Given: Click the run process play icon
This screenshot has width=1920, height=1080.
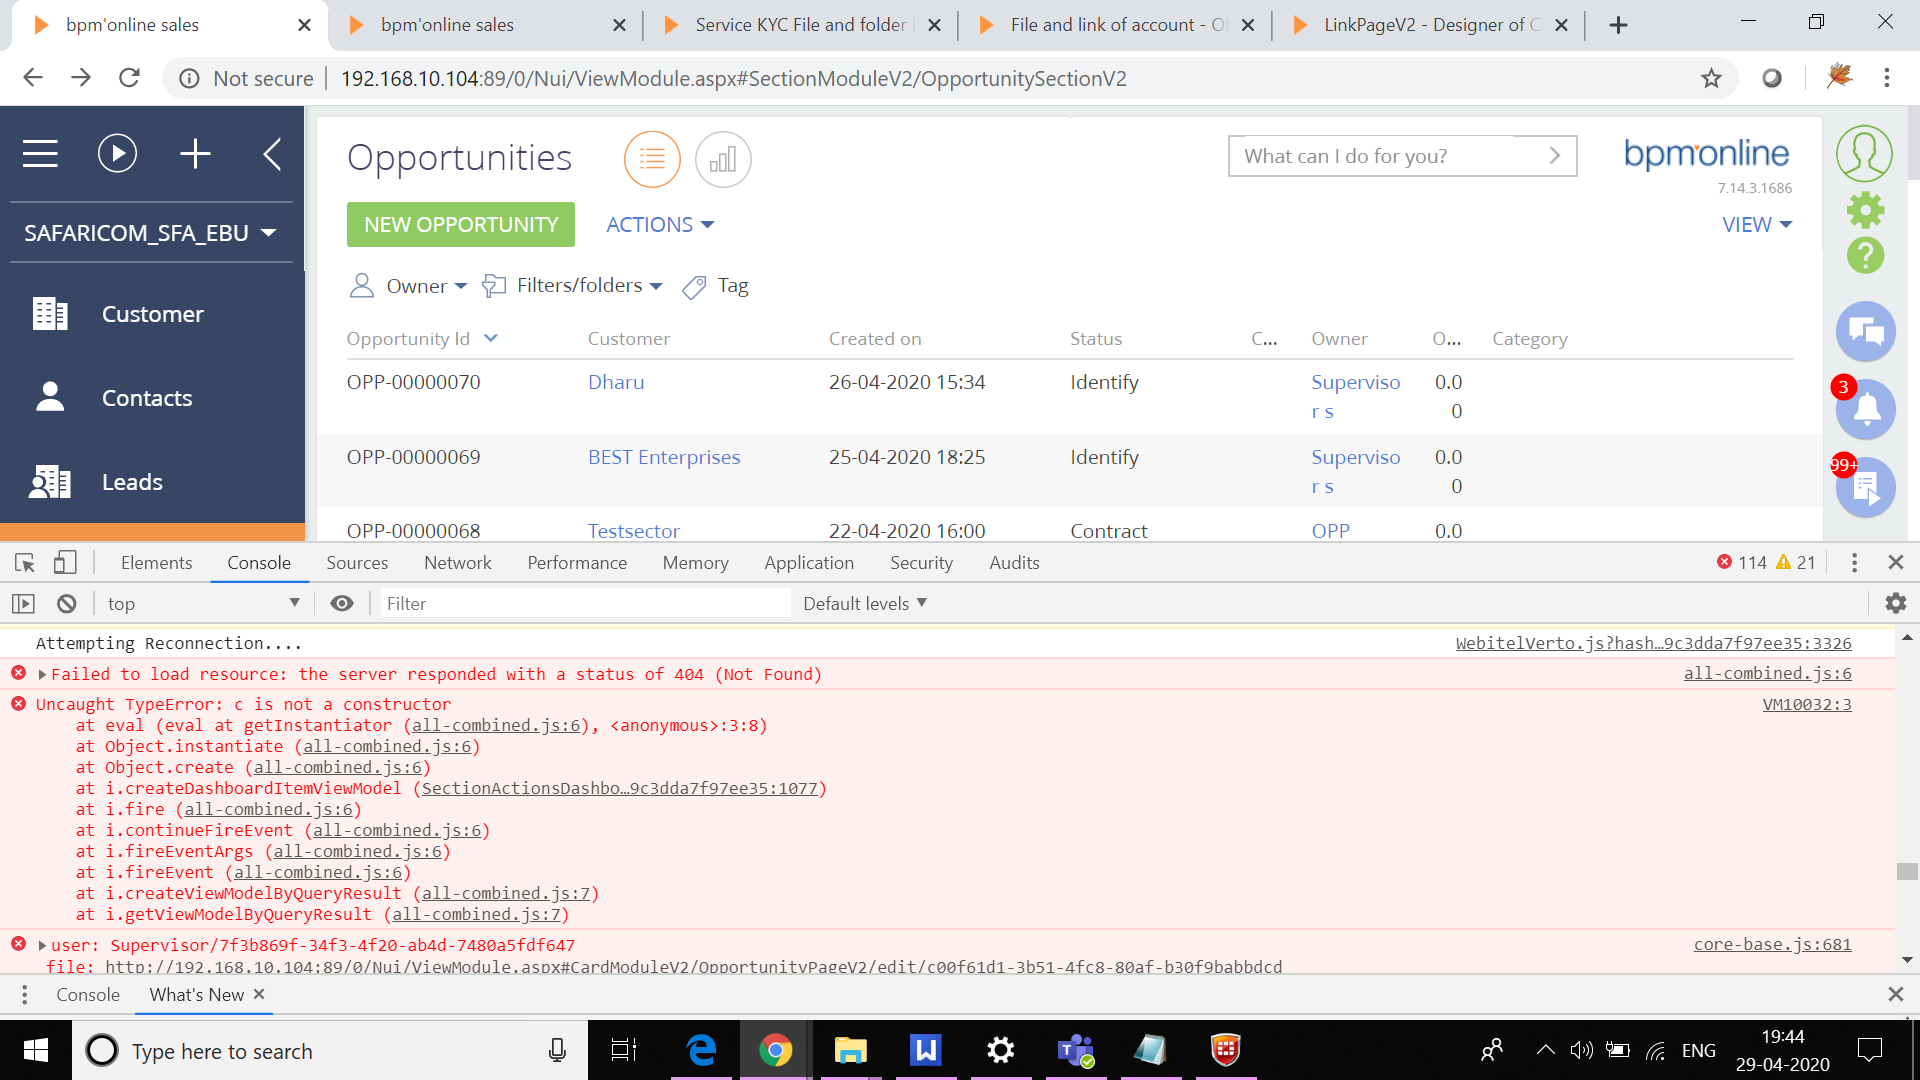Looking at the screenshot, I should click(117, 154).
